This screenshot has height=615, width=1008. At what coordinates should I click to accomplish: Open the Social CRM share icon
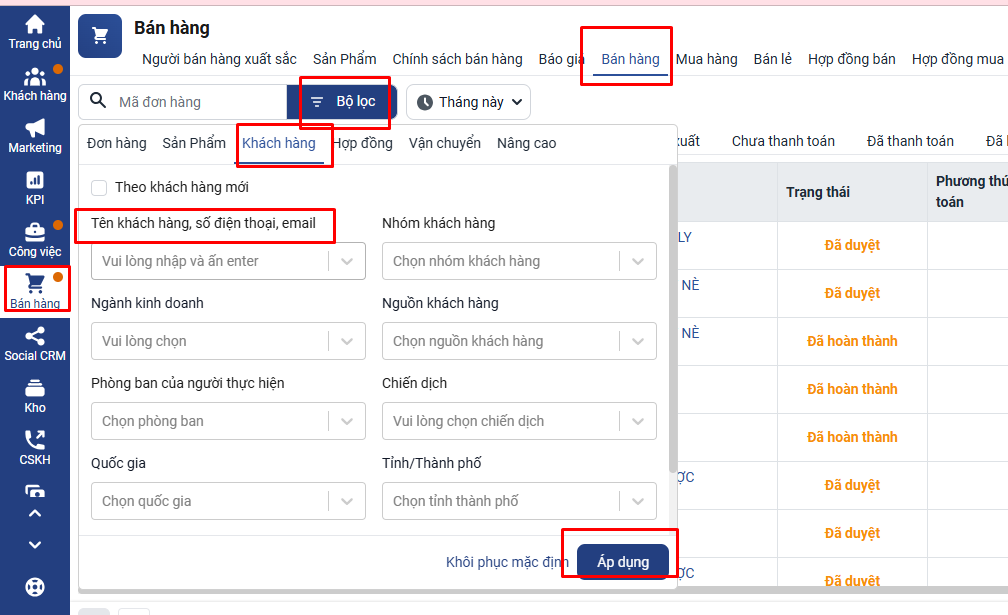35,336
